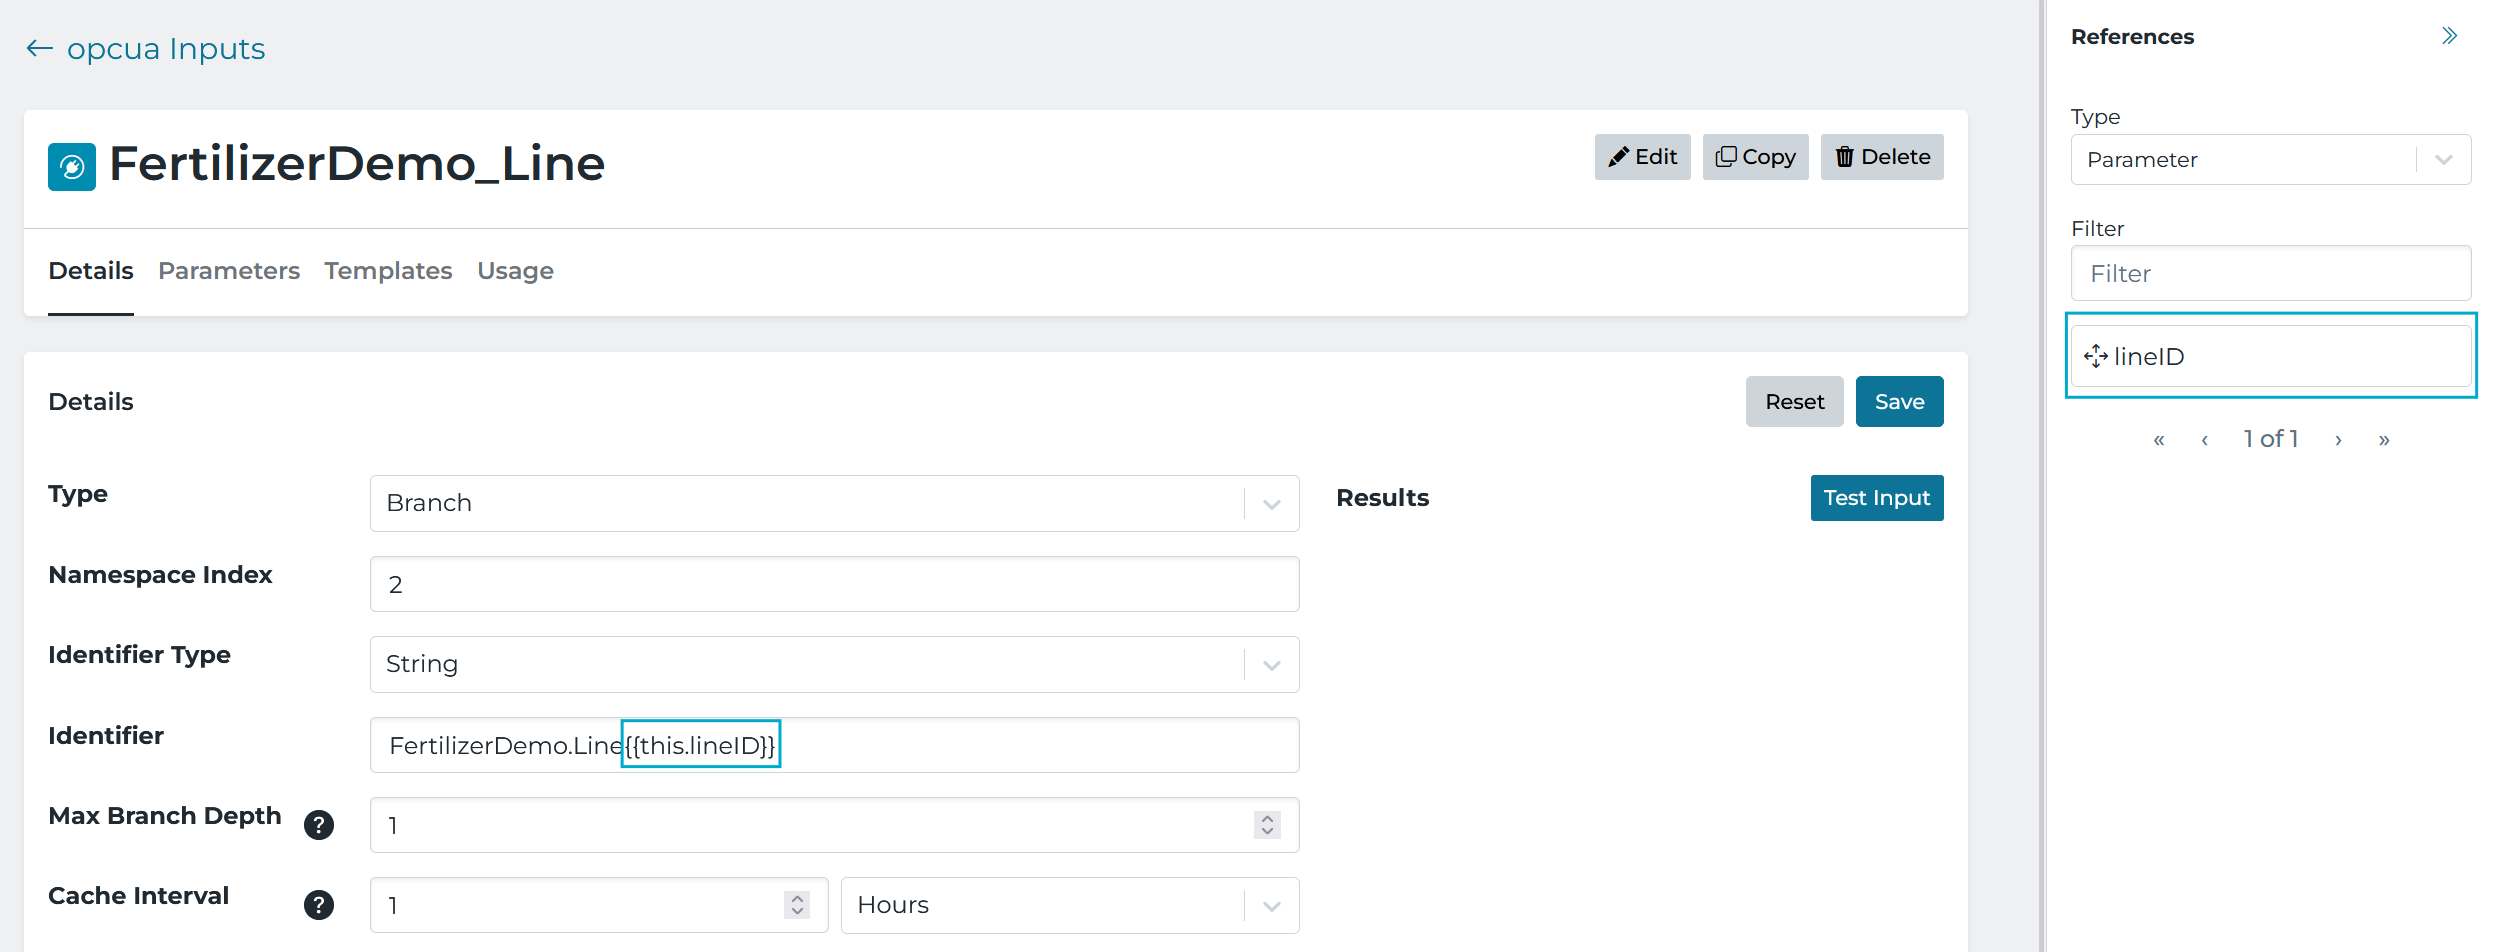The height and width of the screenshot is (952, 2494).
Task: Click the FertilizerDemo_Line plug connection icon
Action: pyautogui.click(x=72, y=166)
